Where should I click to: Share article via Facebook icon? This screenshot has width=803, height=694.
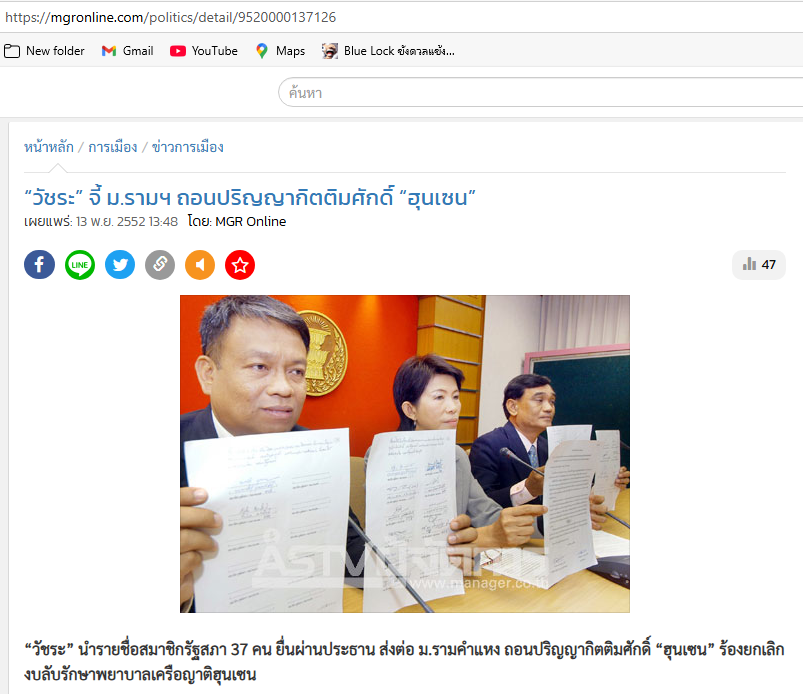(x=39, y=265)
